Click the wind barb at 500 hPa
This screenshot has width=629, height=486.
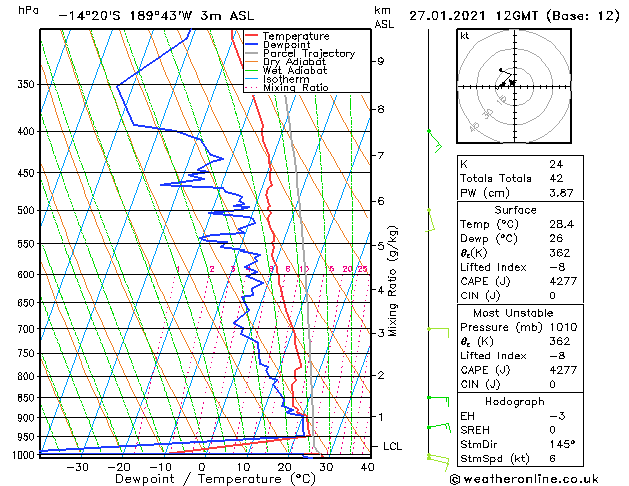coord(430,220)
